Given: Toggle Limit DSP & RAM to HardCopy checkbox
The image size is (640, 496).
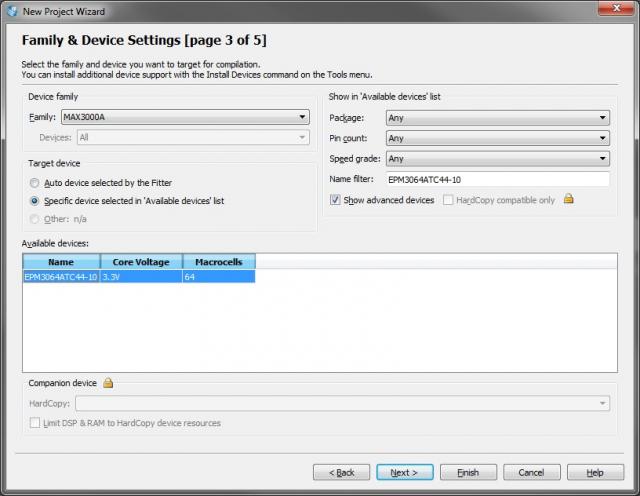Looking at the screenshot, I should (x=35, y=423).
